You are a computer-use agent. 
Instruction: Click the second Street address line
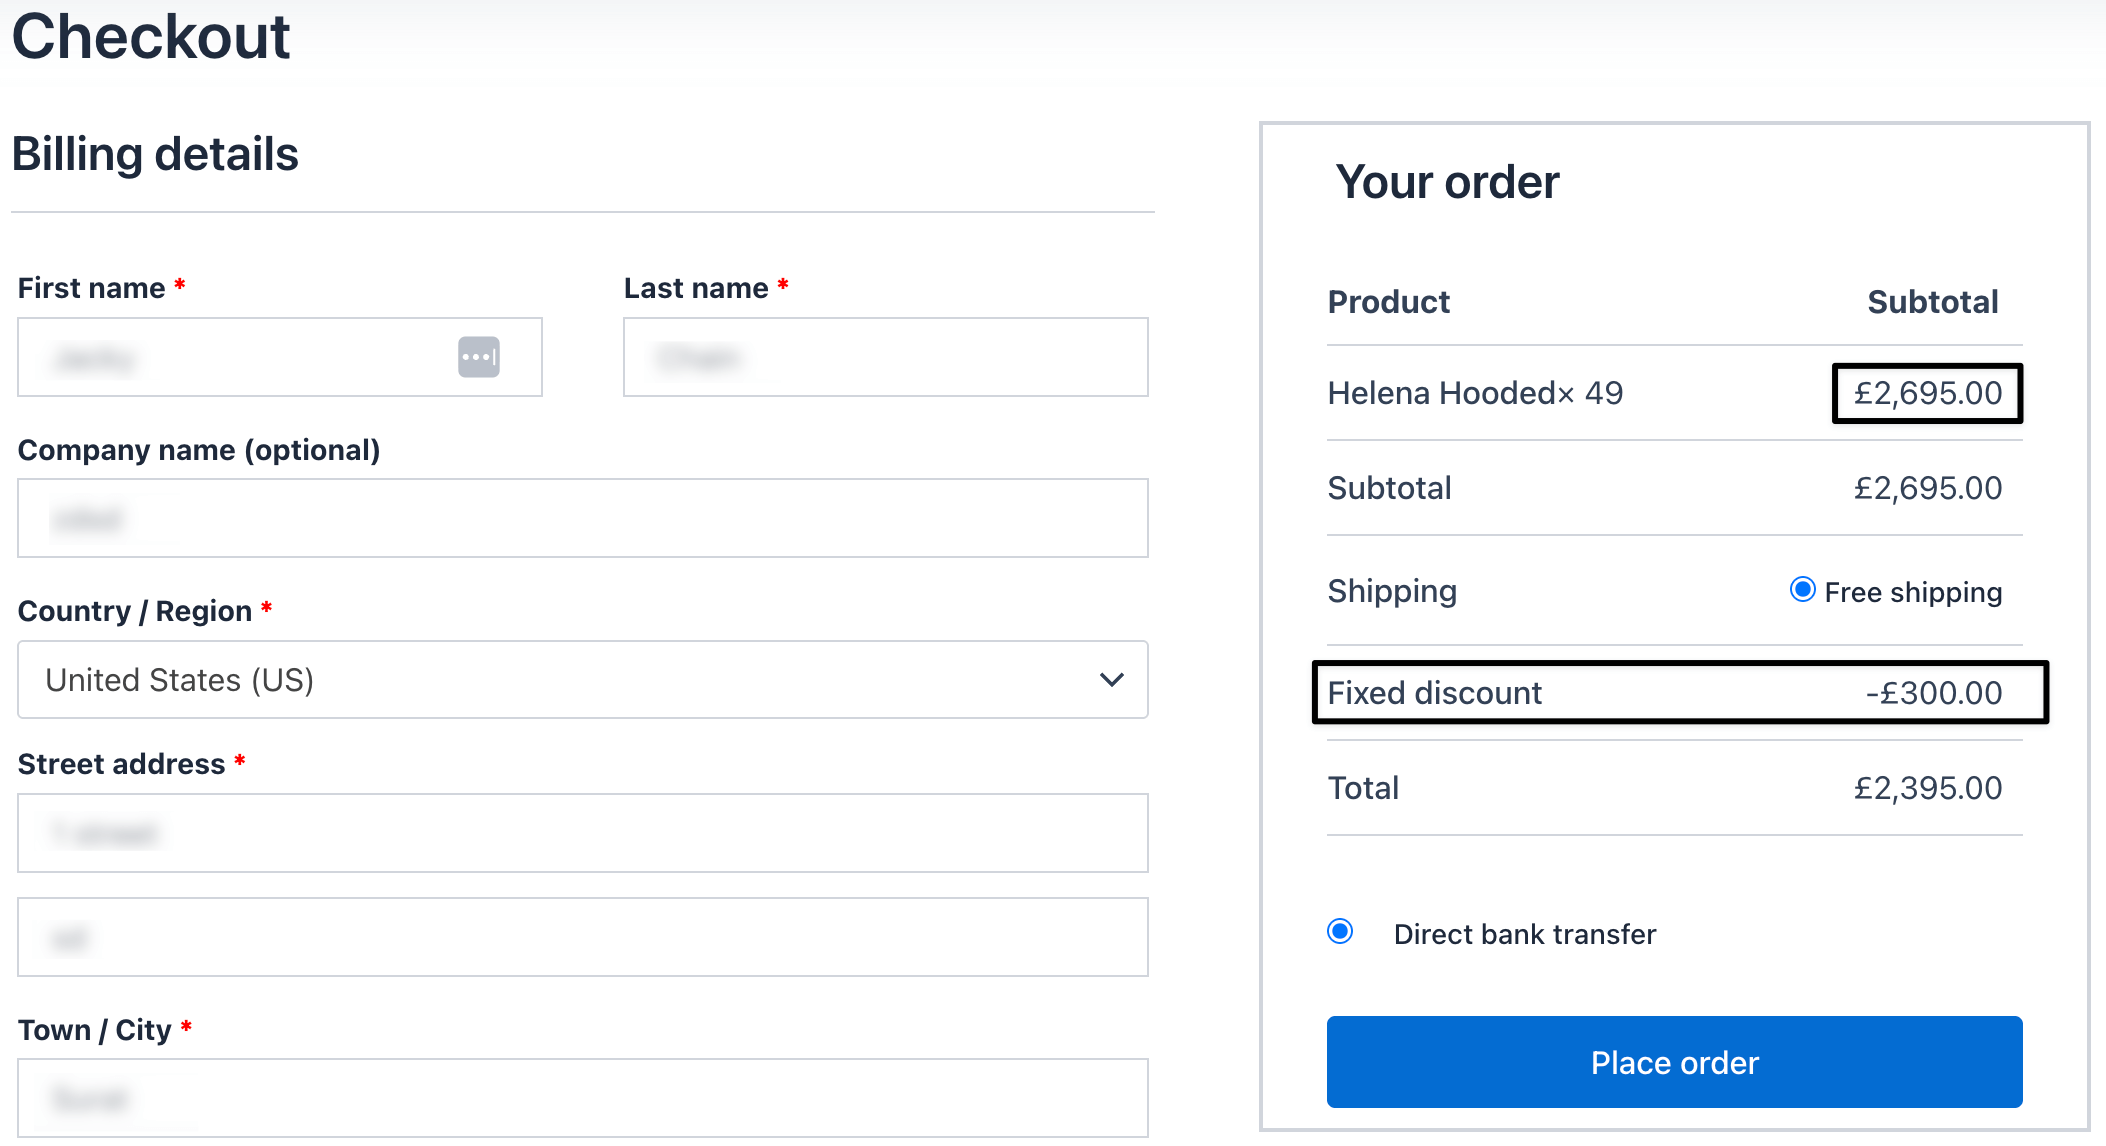click(x=583, y=937)
